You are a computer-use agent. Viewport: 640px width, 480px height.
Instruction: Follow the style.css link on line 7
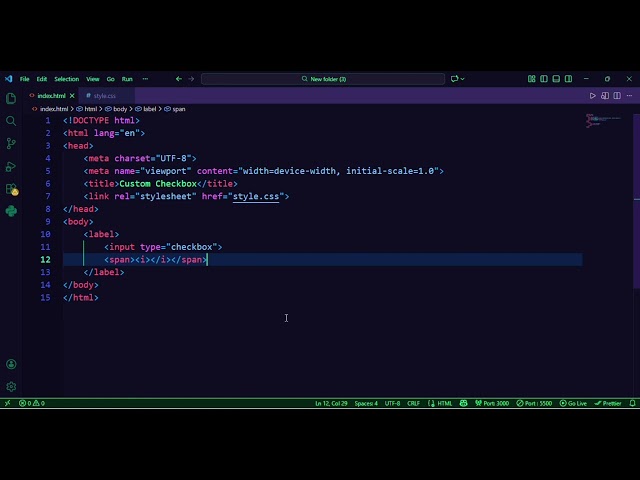[256, 196]
